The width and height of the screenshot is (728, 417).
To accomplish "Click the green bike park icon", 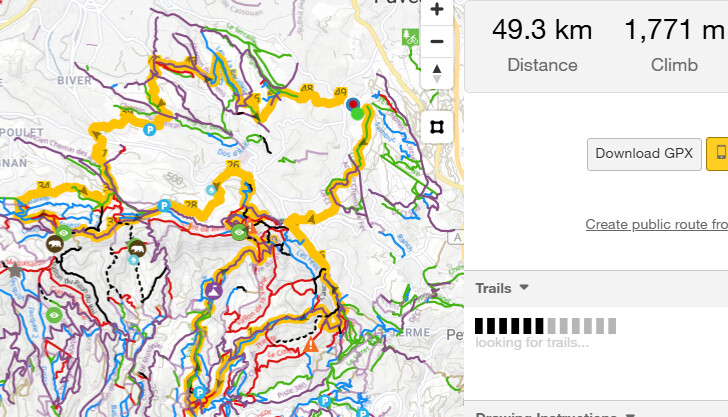I will pos(410,37).
